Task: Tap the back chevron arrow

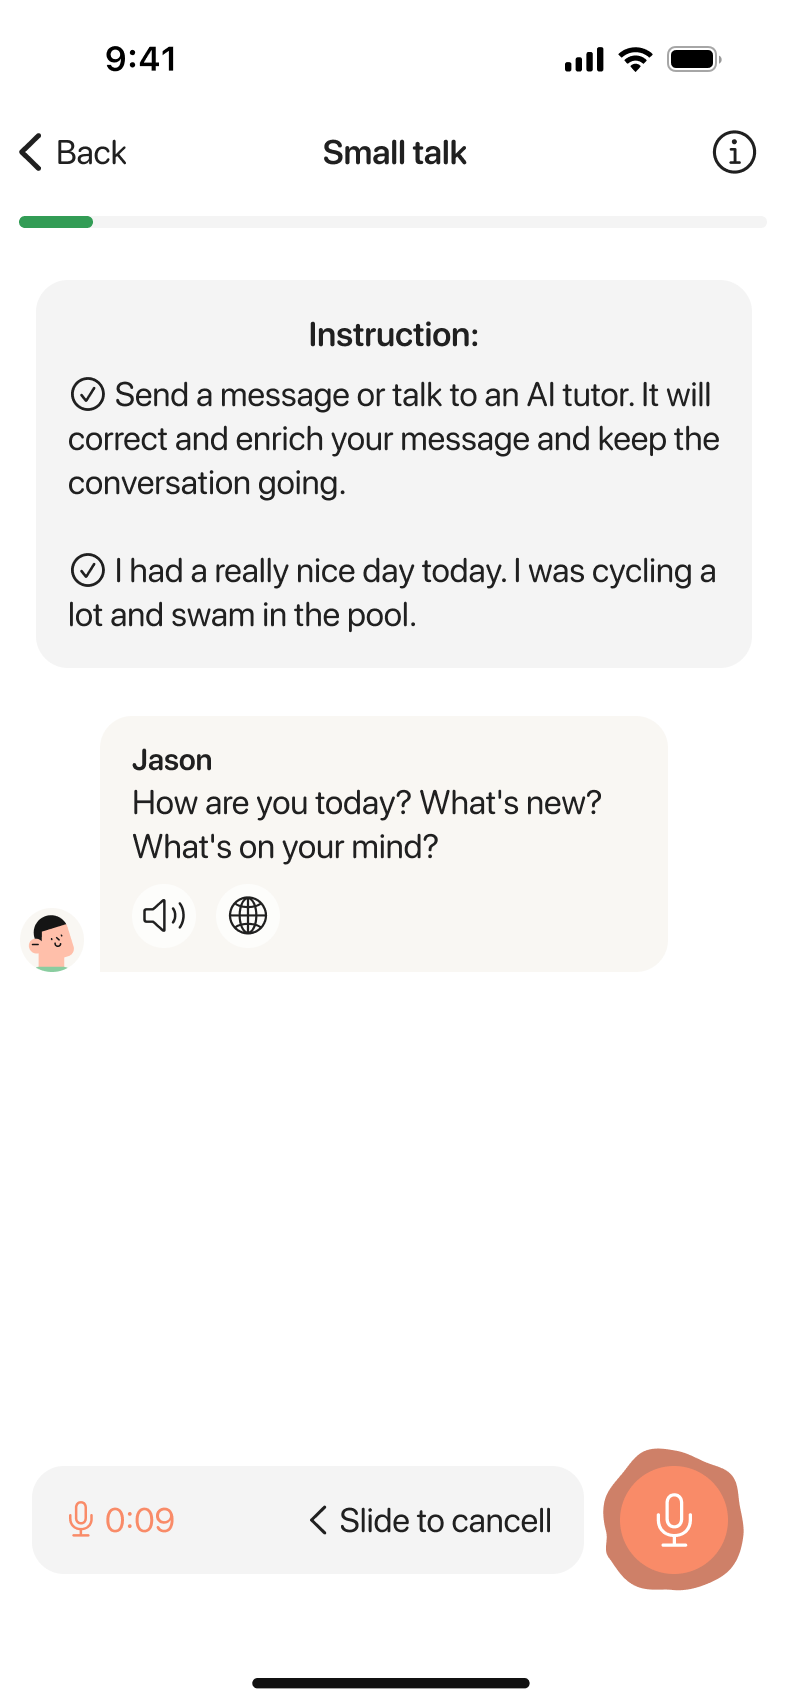Action: point(31,153)
